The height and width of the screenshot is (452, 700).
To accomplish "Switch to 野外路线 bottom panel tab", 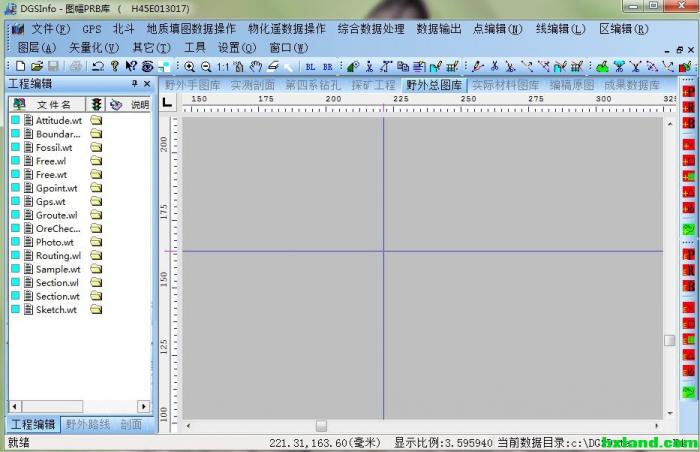I will coord(89,424).
